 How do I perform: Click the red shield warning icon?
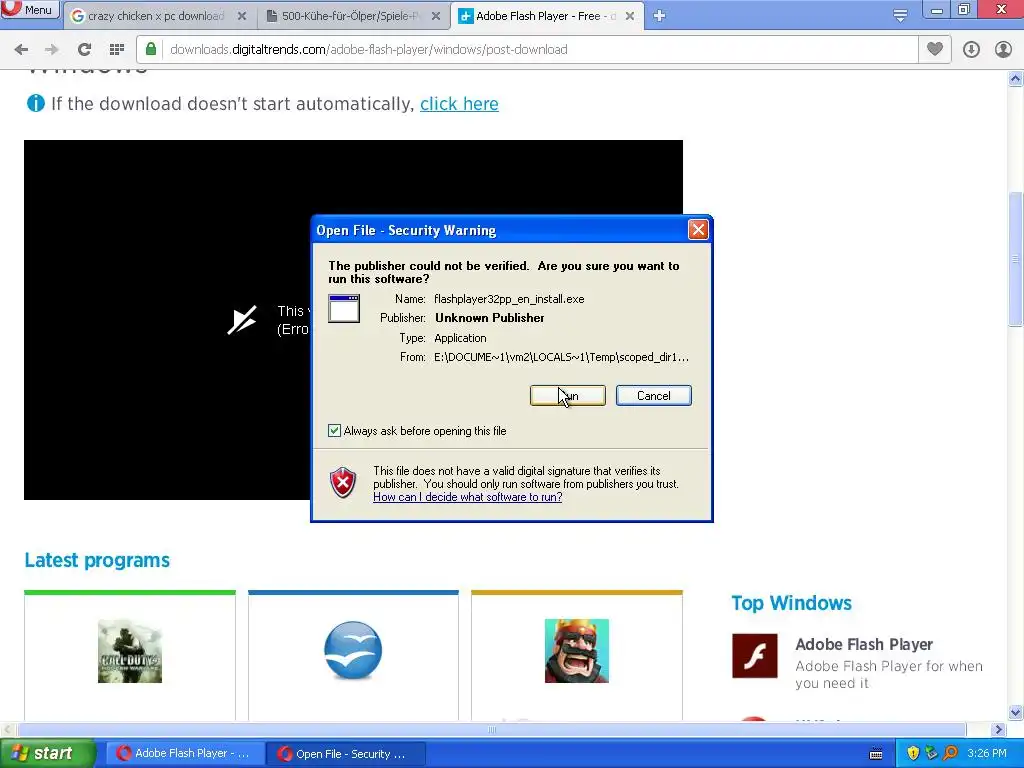344,483
